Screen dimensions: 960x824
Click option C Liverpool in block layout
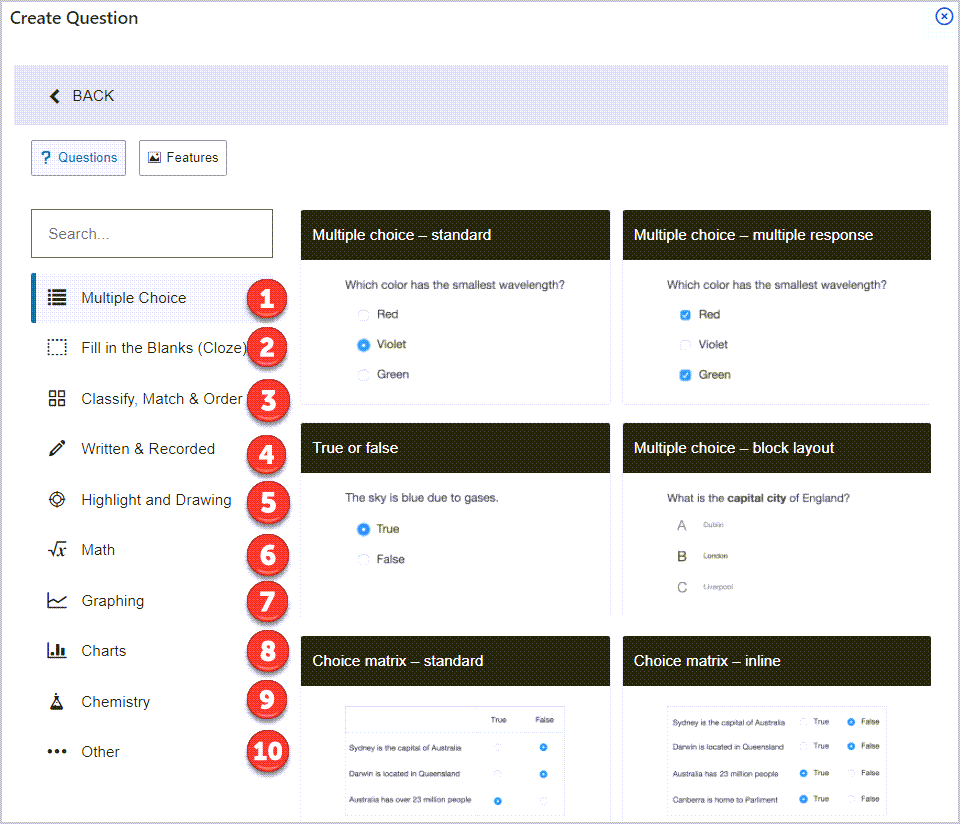click(x=705, y=587)
